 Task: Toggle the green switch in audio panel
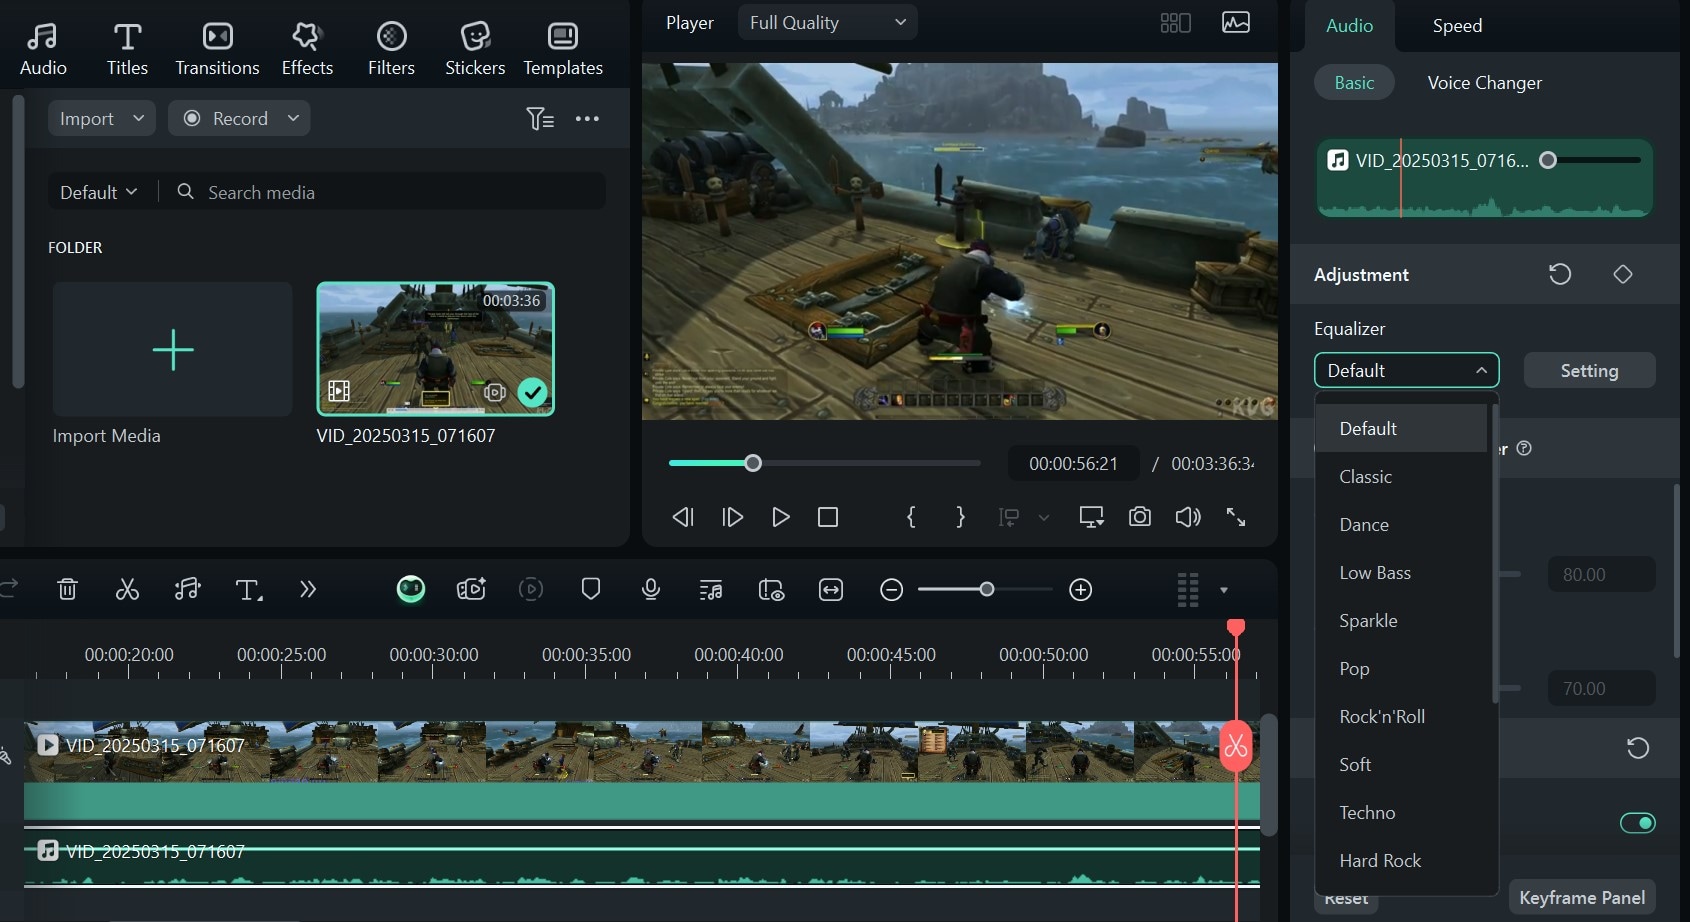tap(1637, 823)
